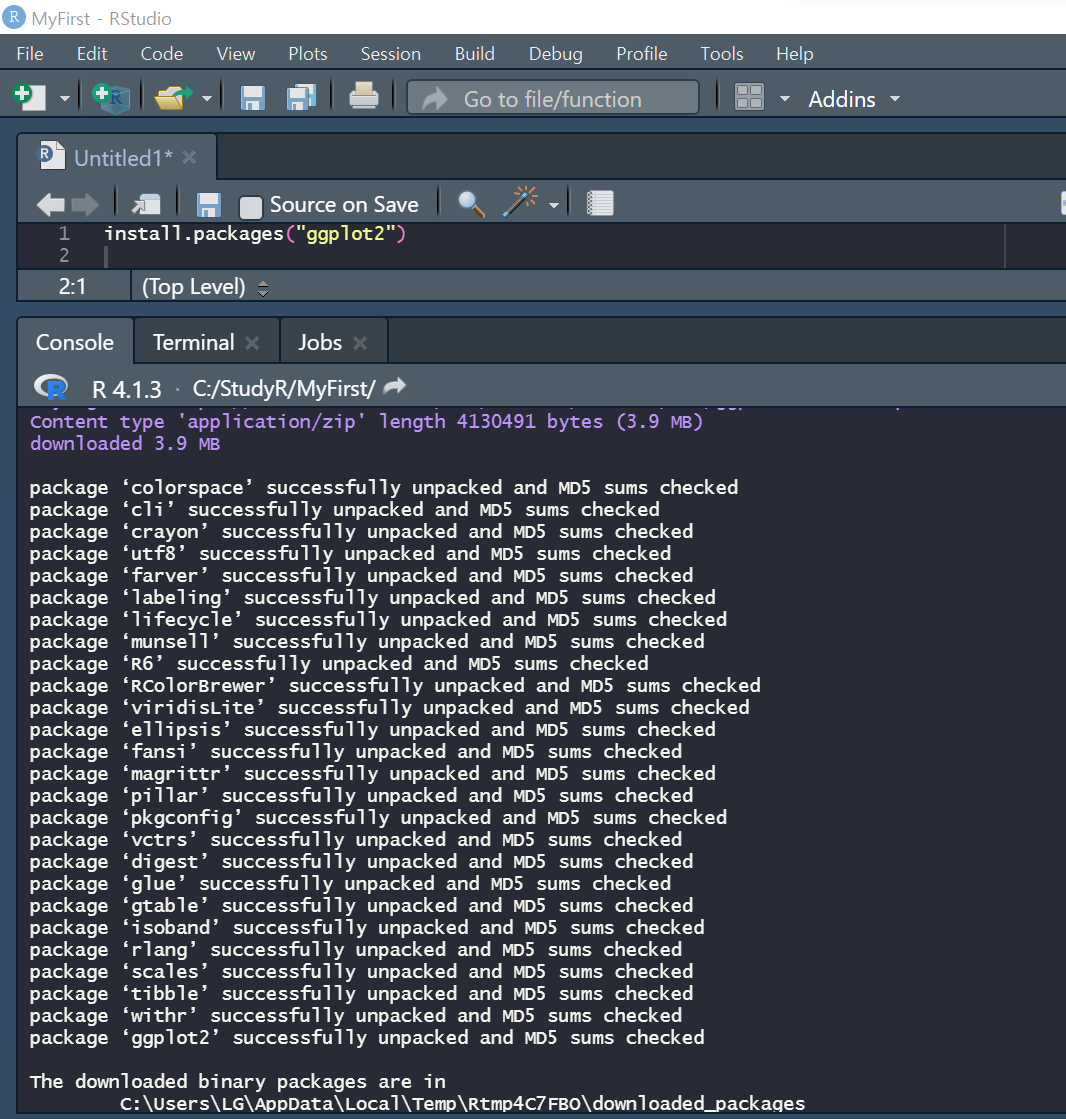The height and width of the screenshot is (1119, 1066).
Task: Open the Profile menu
Action: 641,54
